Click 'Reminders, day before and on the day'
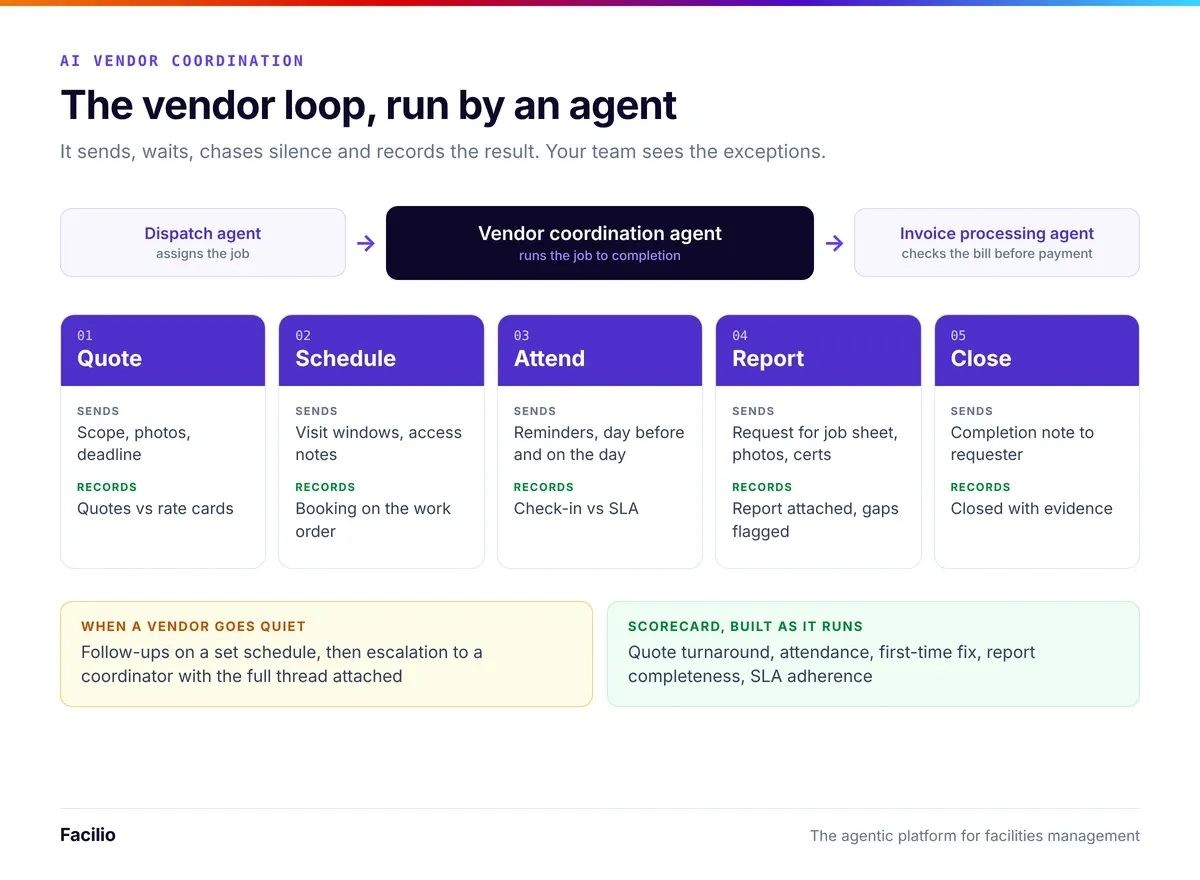Viewport: 1200px width, 880px height. (599, 443)
